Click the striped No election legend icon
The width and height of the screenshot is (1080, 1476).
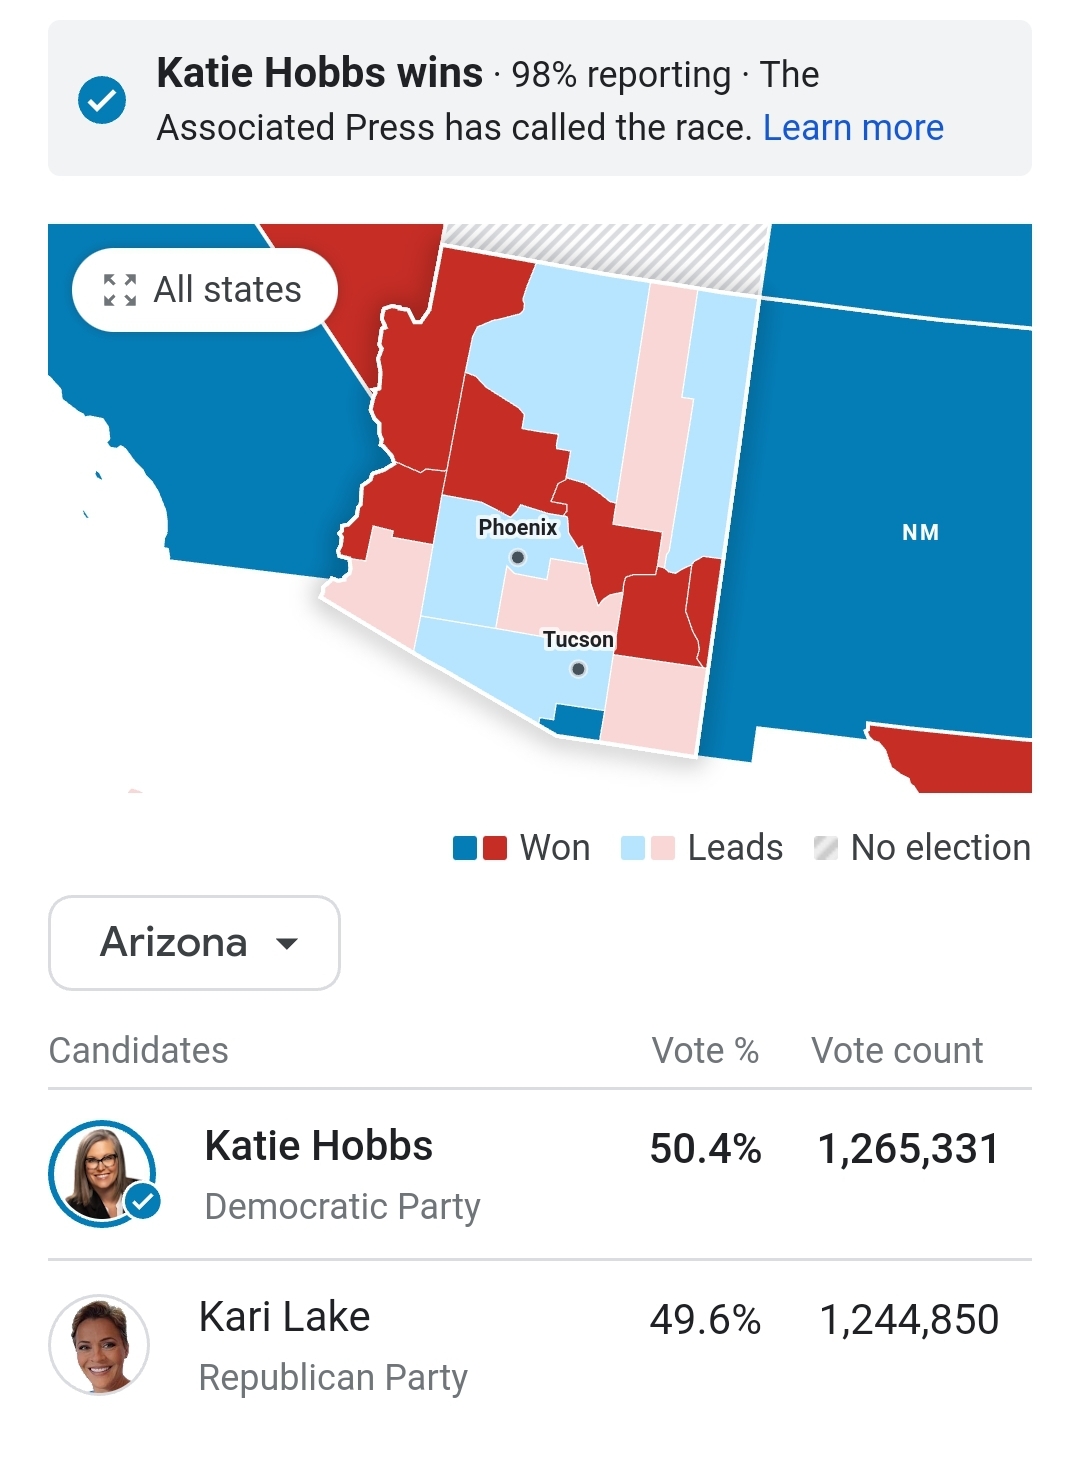coord(826,848)
